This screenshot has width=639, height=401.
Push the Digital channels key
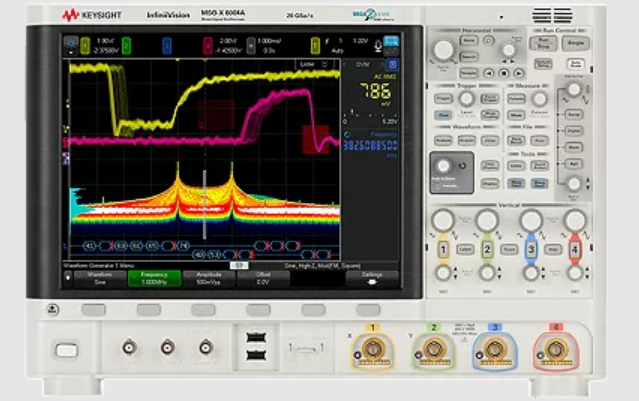click(574, 131)
